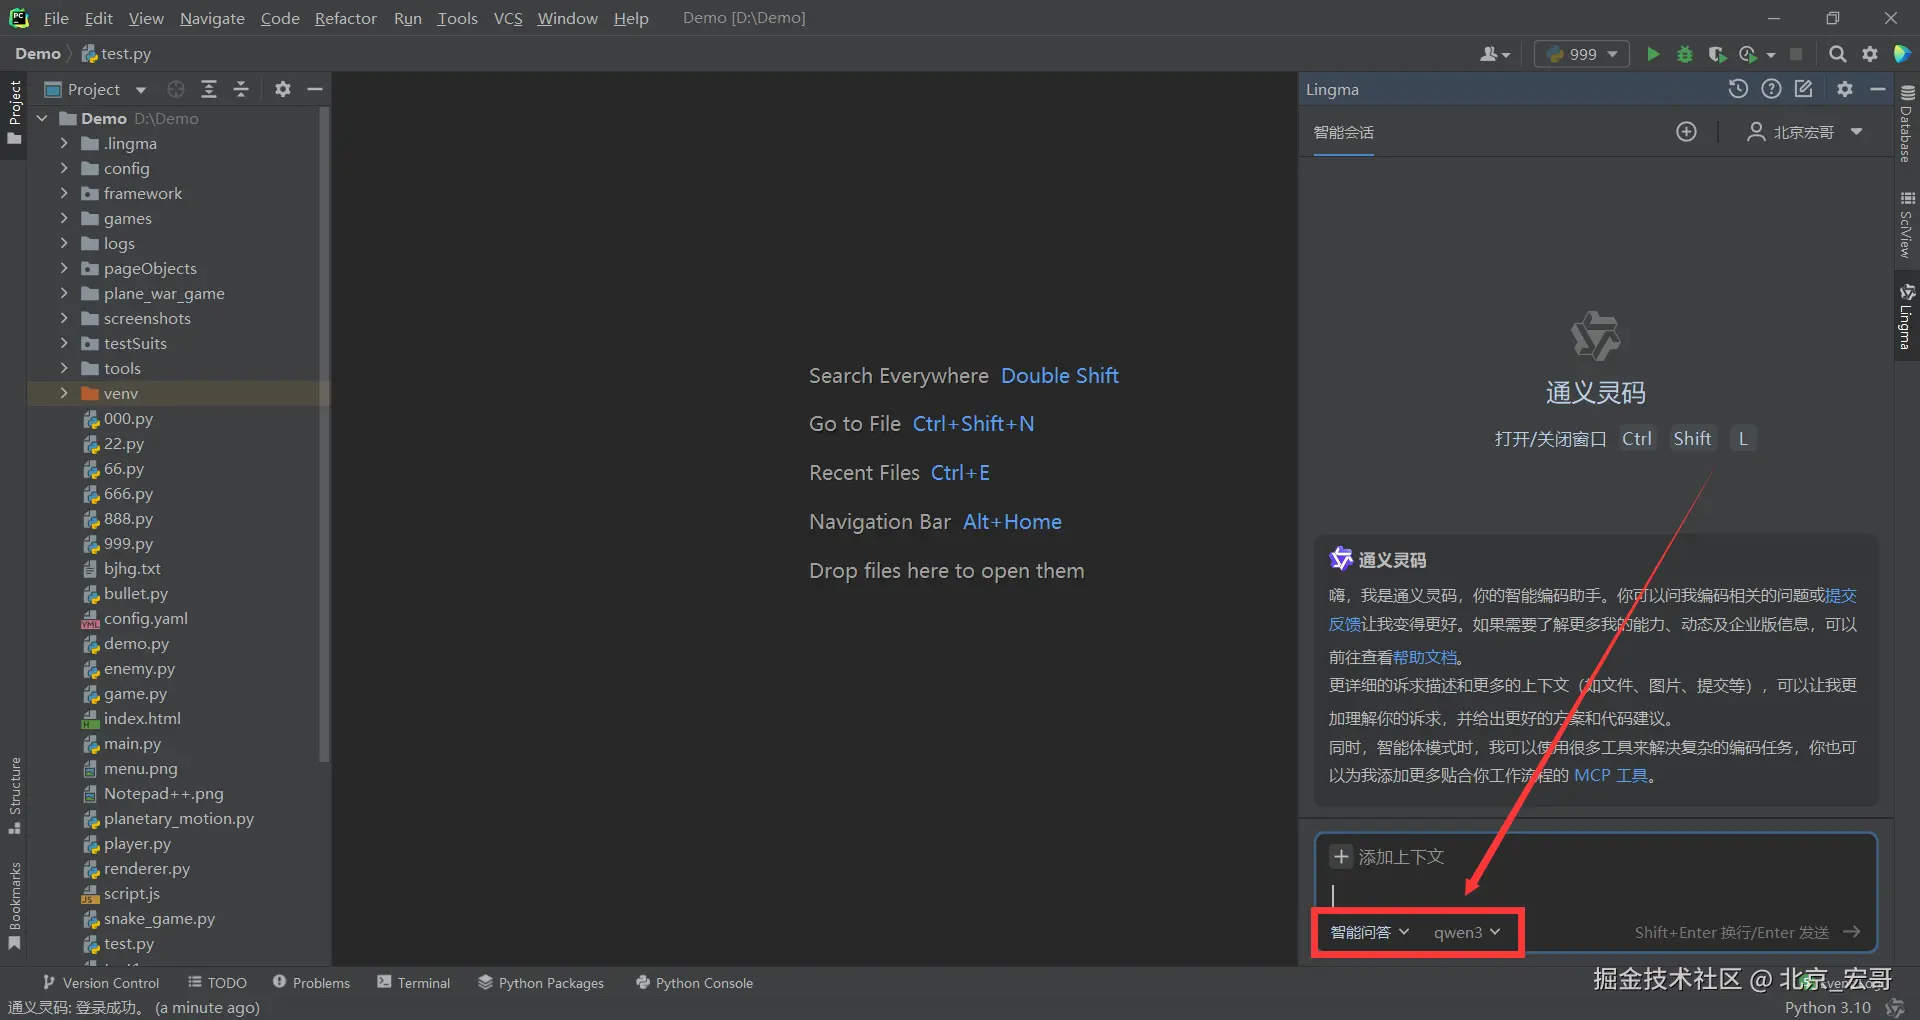Expand the .lingma folder
Image resolution: width=1920 pixels, height=1020 pixels.
click(x=64, y=143)
